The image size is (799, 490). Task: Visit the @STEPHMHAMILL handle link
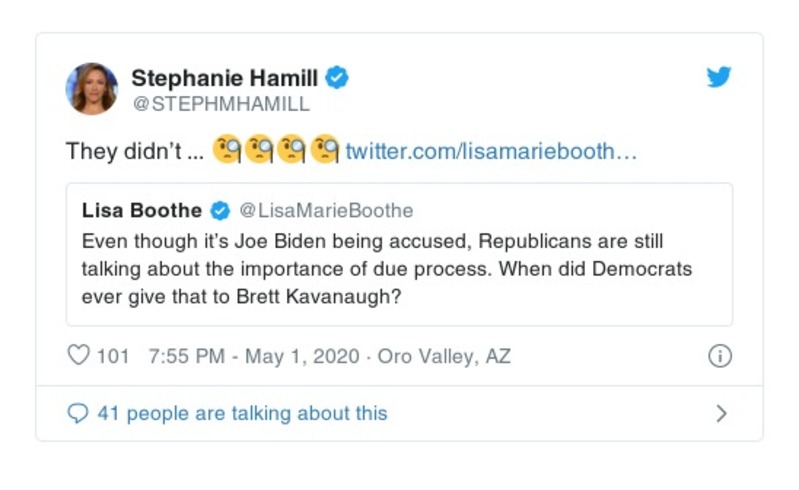[x=220, y=103]
